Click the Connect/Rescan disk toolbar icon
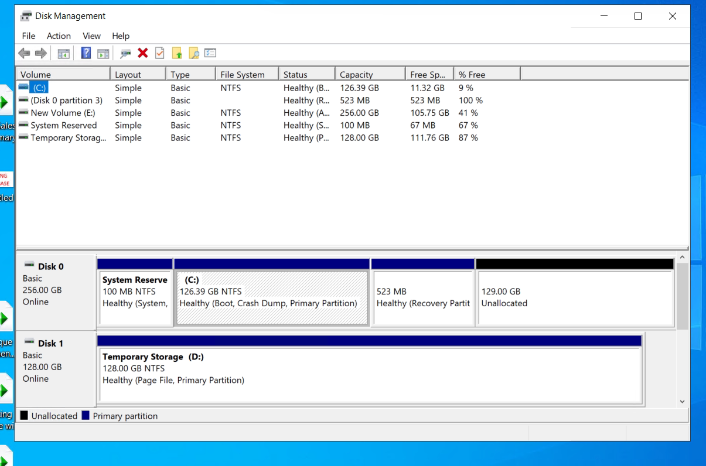The height and width of the screenshot is (466, 706). tap(125, 54)
